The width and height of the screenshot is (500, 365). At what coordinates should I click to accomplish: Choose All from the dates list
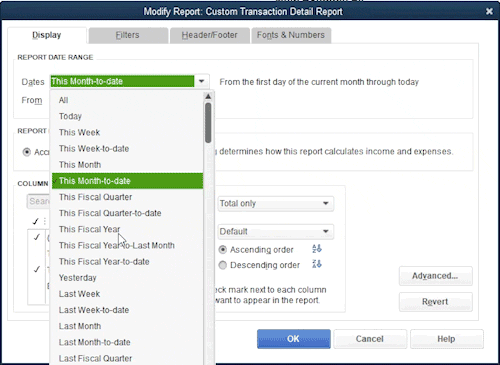[127, 100]
